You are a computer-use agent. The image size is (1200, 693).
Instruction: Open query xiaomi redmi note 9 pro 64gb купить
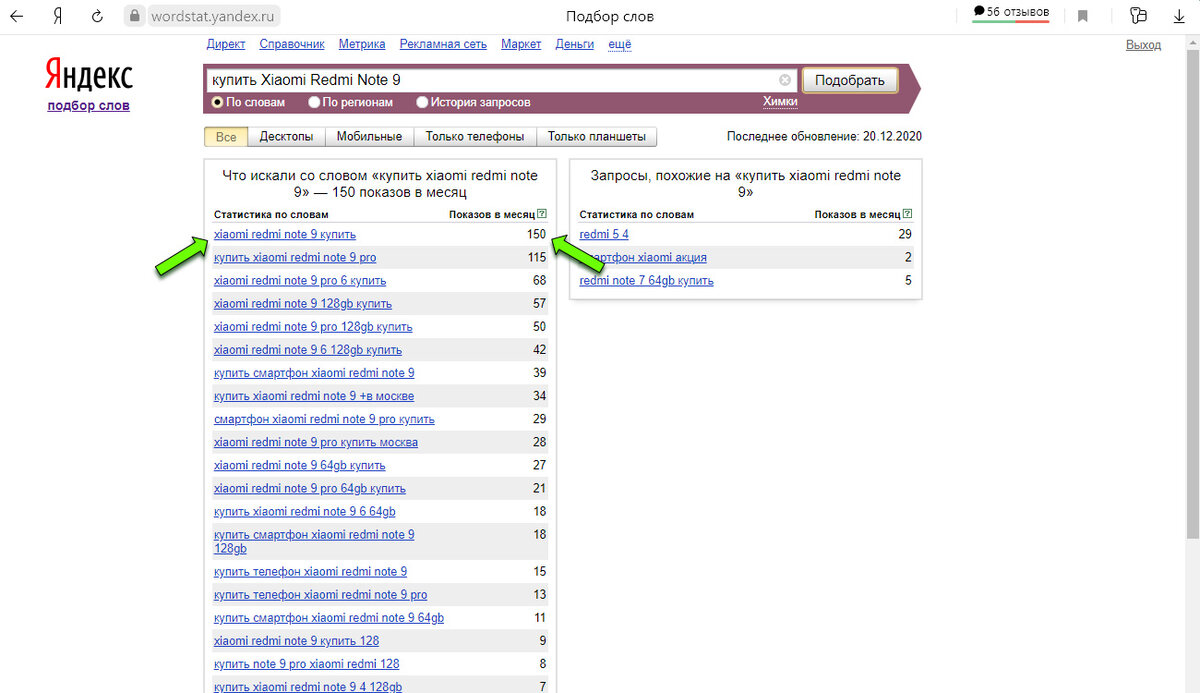pos(310,488)
